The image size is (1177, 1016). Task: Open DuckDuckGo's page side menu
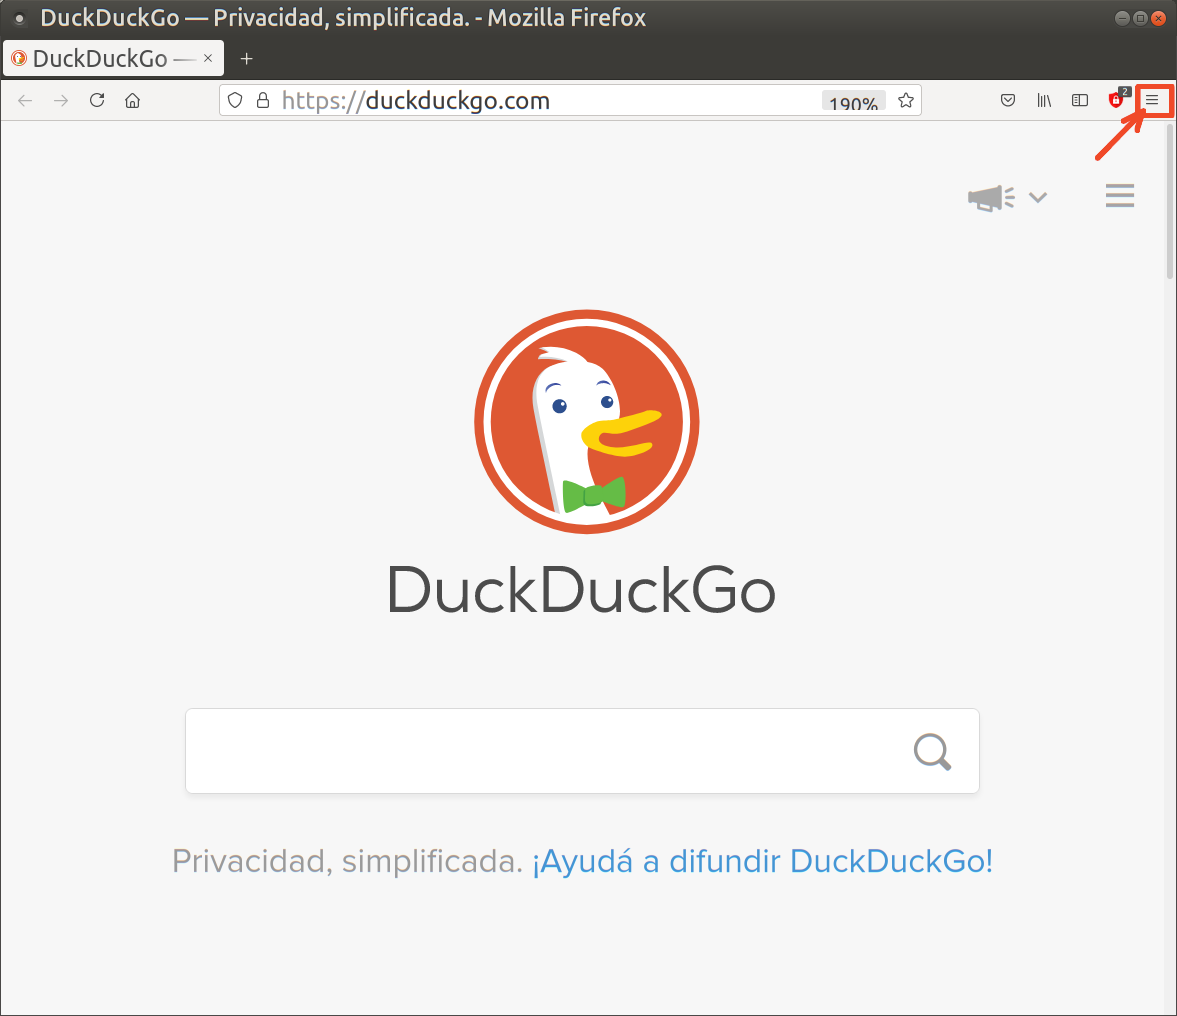pyautogui.click(x=1120, y=196)
